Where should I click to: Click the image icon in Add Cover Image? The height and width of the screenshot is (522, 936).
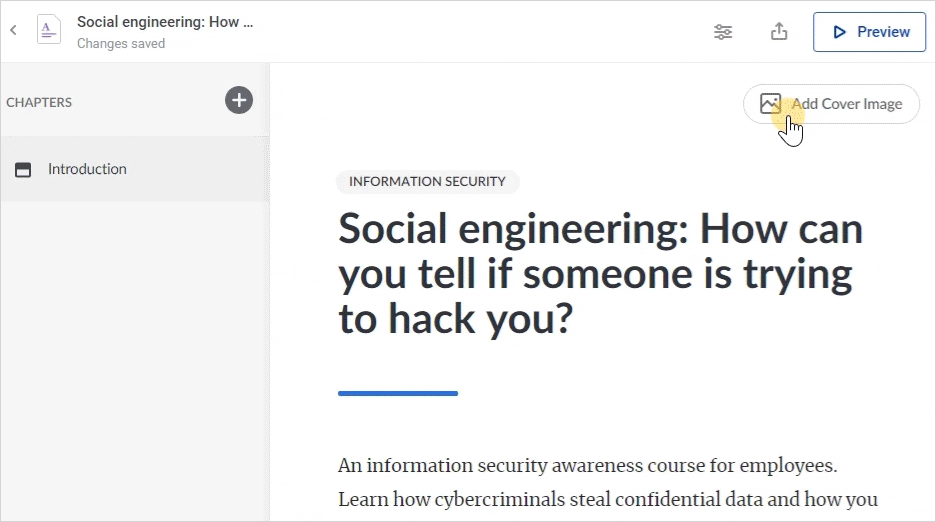coord(770,103)
